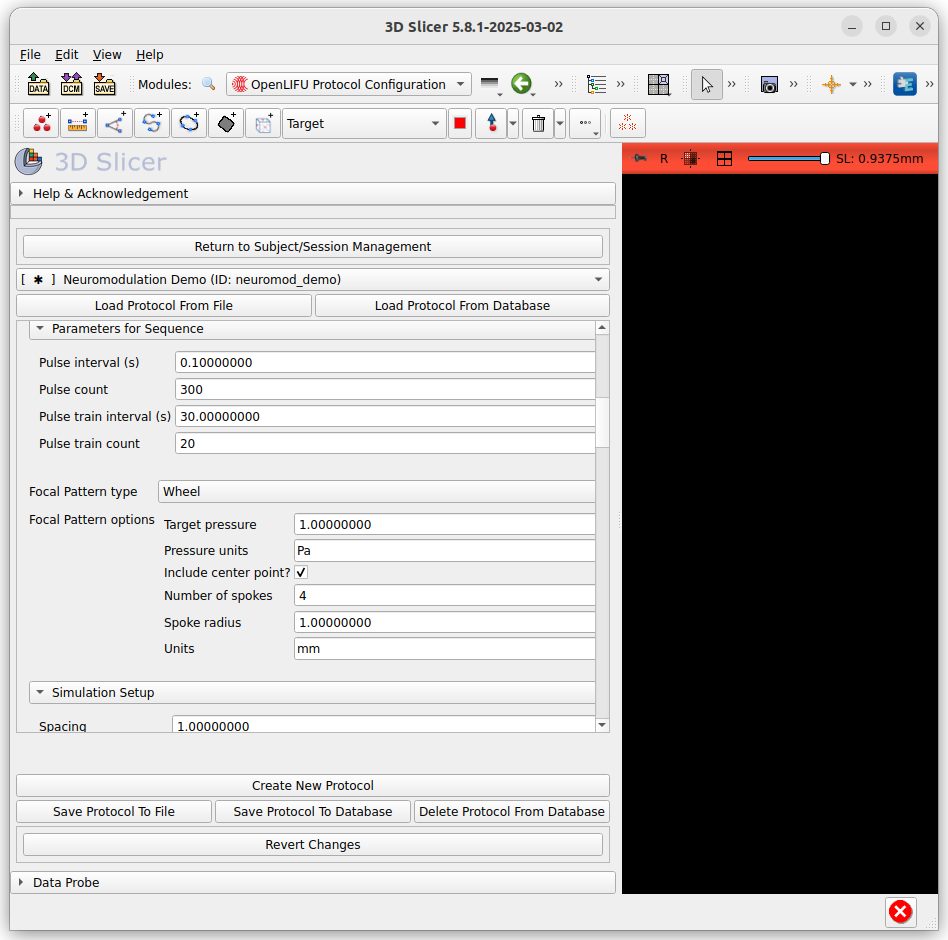Open the Modules selector dropdown
The width and height of the screenshot is (948, 940).
(348, 84)
